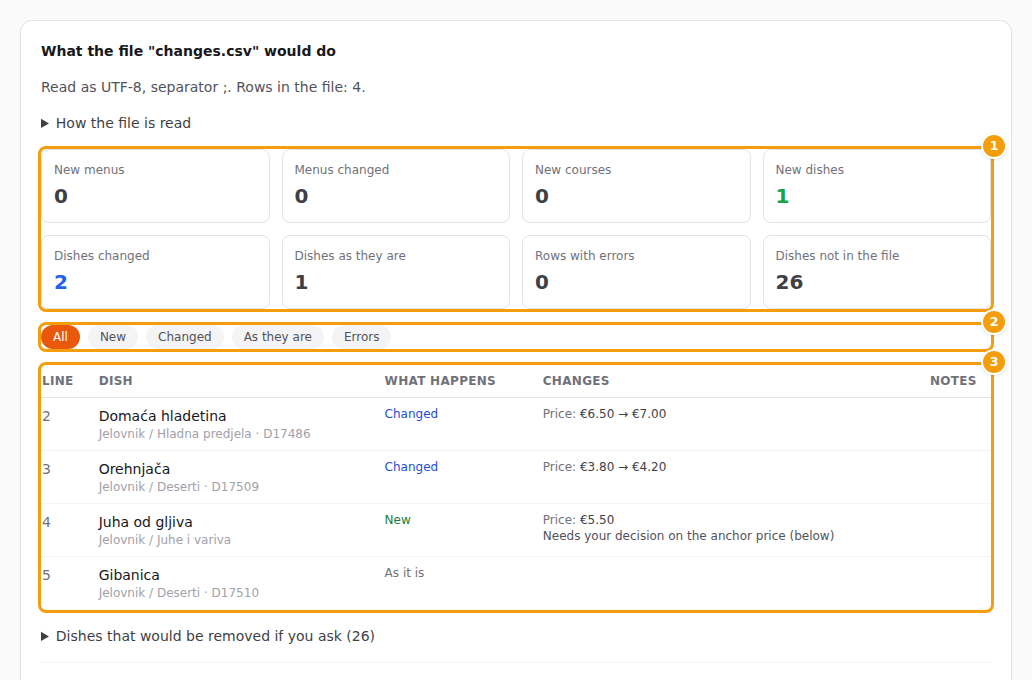Screen dimensions: 1032x680
Task: Click "Price: €5.50" in the Juha od gljiva row
Action: click(579, 519)
